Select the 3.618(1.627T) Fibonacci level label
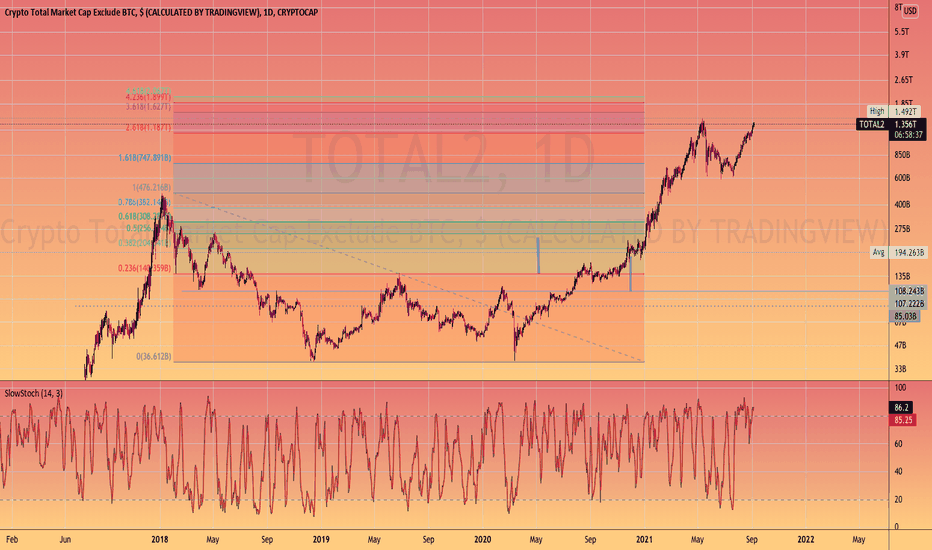The image size is (932, 550). 148,107
